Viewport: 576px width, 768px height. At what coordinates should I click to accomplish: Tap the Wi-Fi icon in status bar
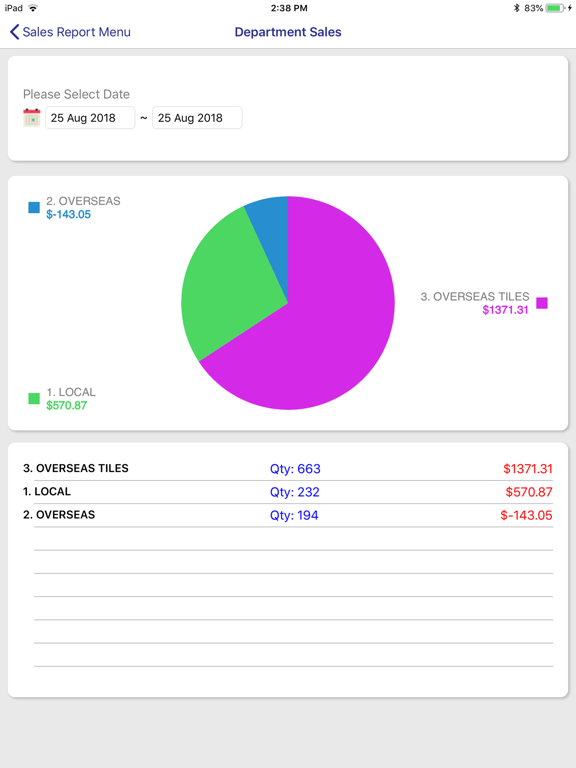tap(33, 8)
